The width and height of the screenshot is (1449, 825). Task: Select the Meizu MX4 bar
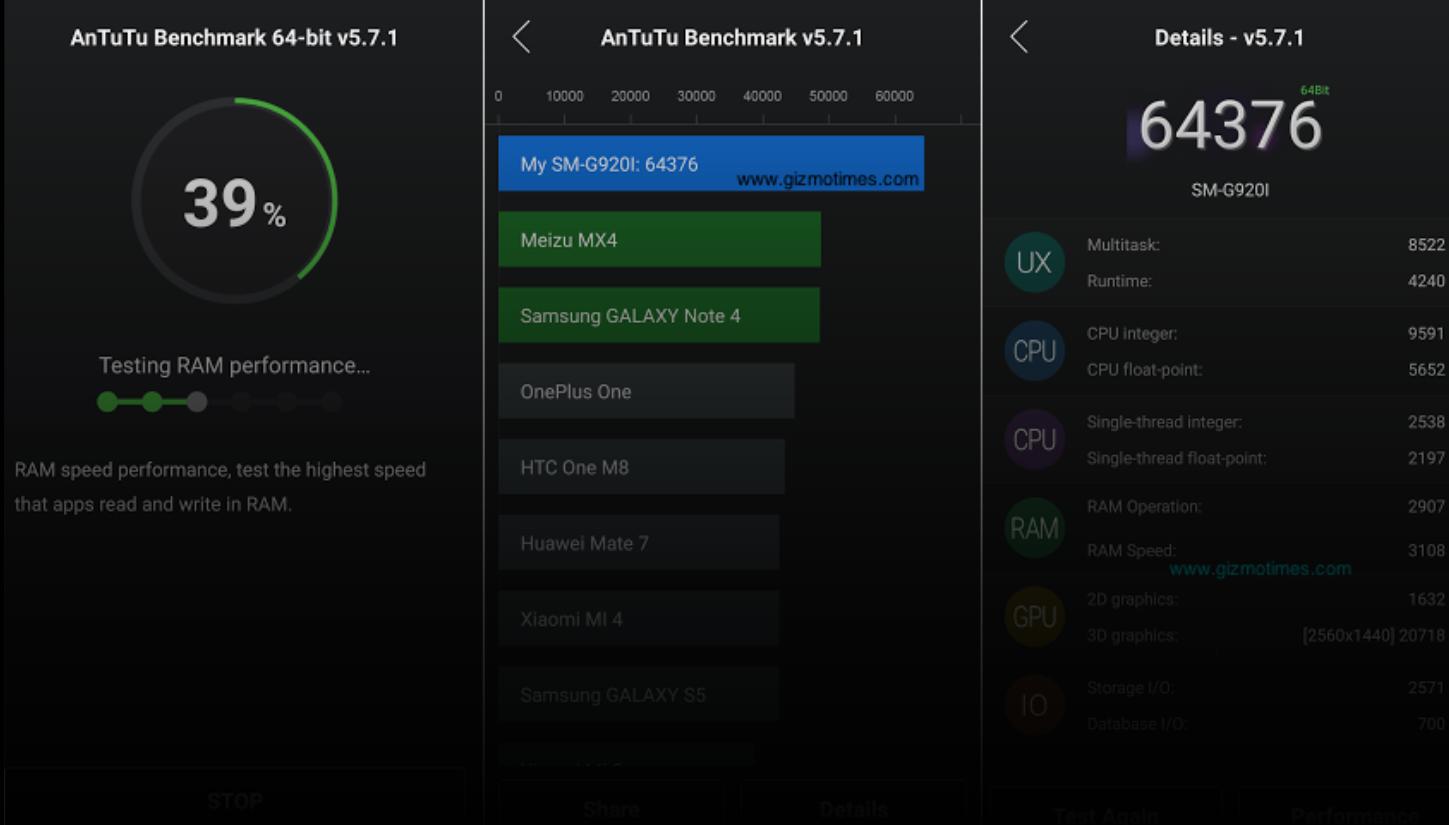(660, 240)
